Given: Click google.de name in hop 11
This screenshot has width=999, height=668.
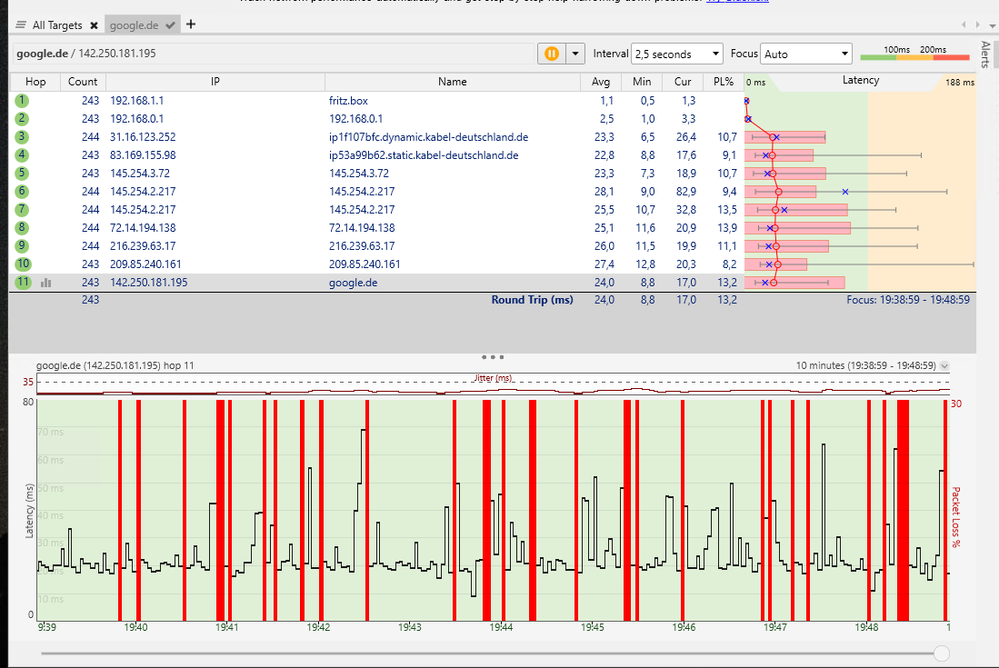Looking at the screenshot, I should point(353,282).
